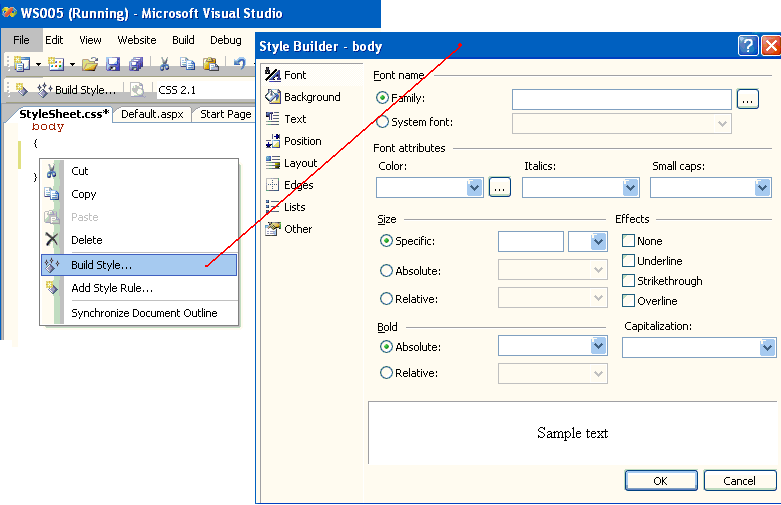Check the Strikethrough checkbox

coord(628,280)
